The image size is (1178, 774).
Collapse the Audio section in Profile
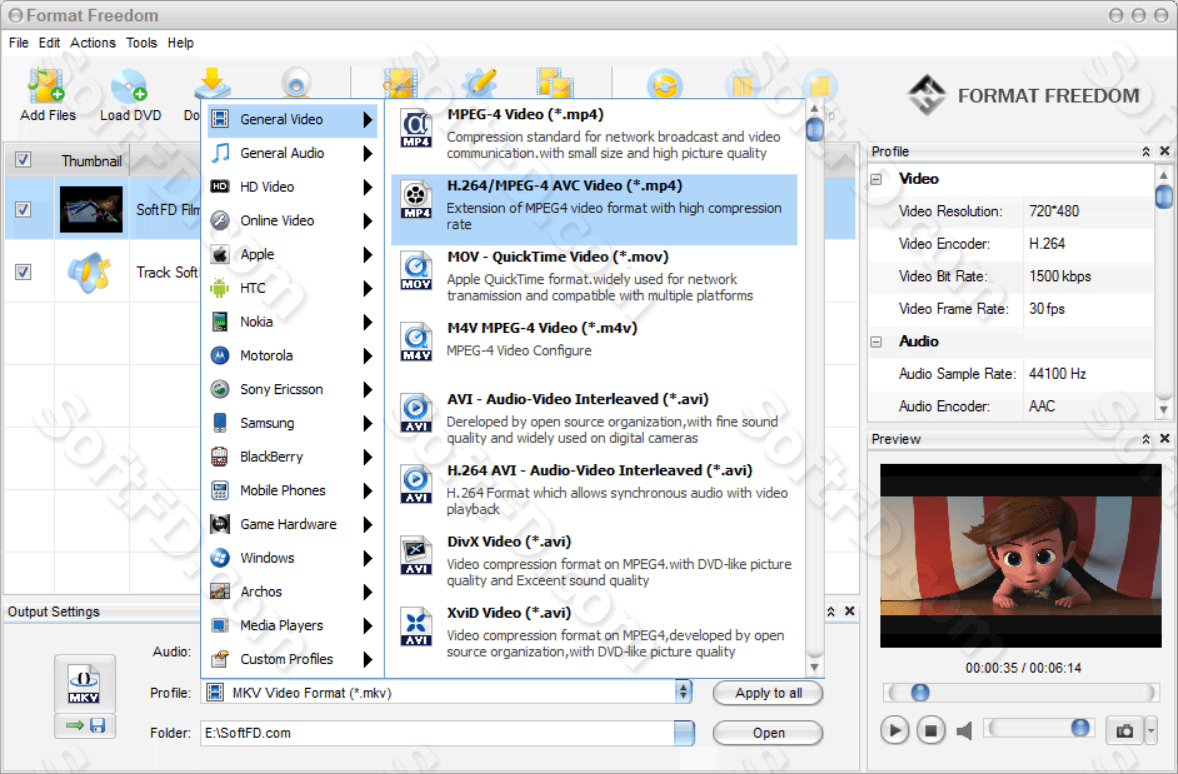(x=876, y=342)
